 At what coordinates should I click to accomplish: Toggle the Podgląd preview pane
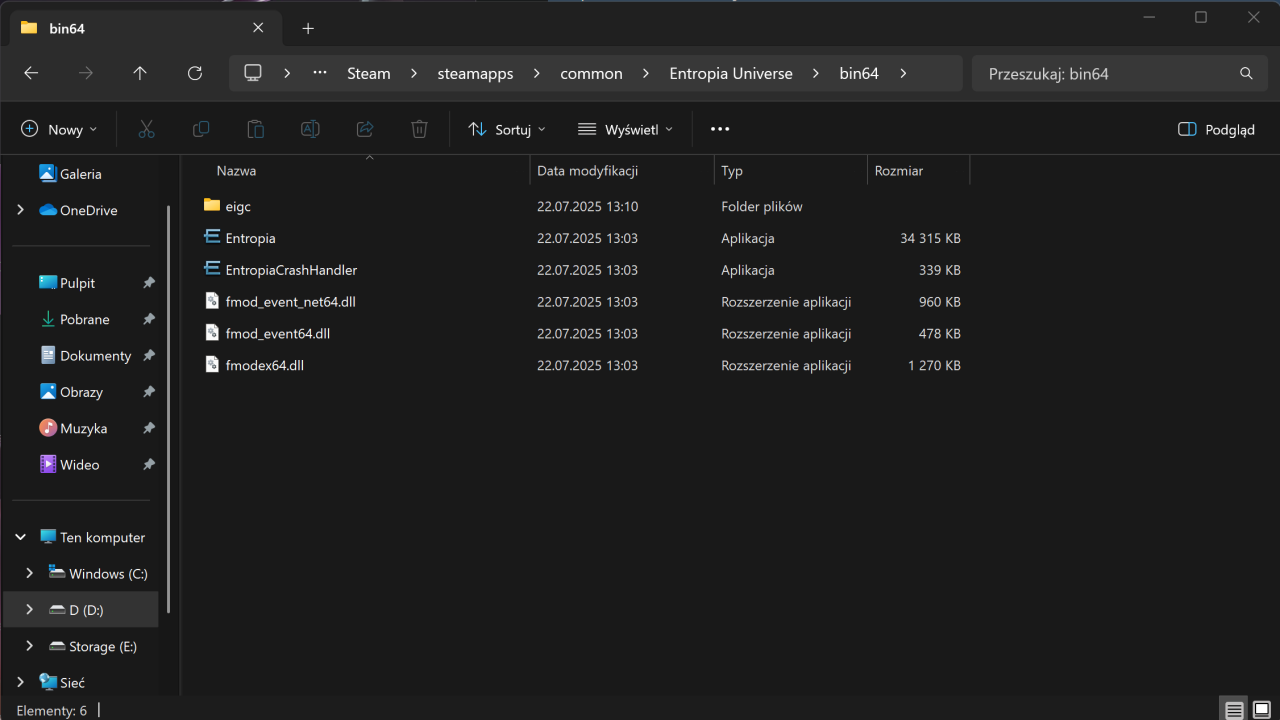pos(1216,129)
